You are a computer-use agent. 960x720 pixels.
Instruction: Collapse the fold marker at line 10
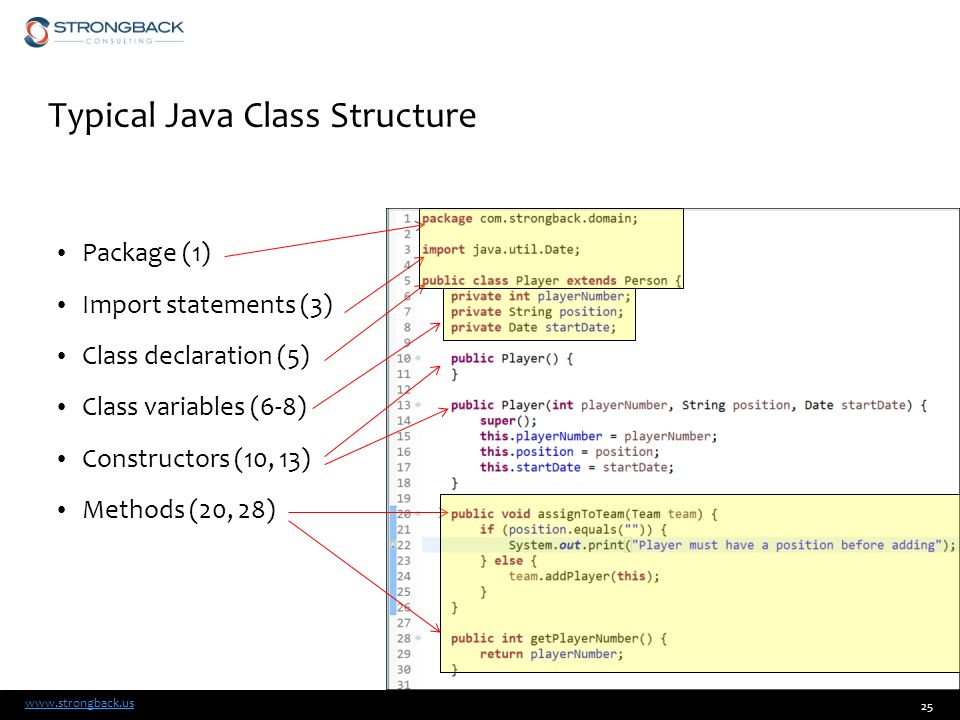coord(418,358)
